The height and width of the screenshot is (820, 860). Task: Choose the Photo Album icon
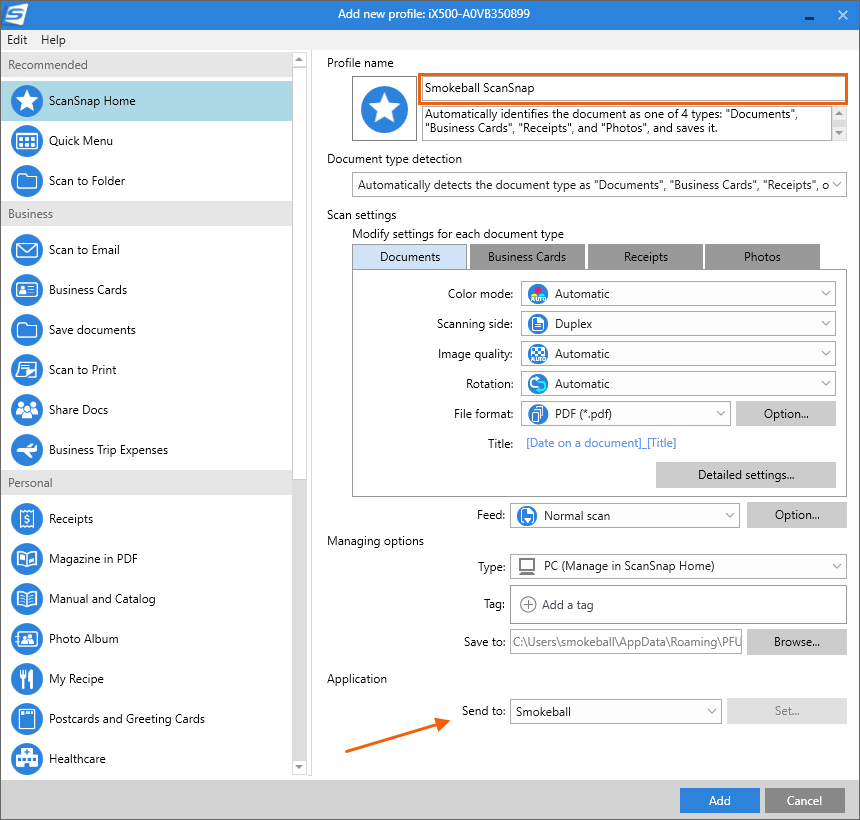26,639
